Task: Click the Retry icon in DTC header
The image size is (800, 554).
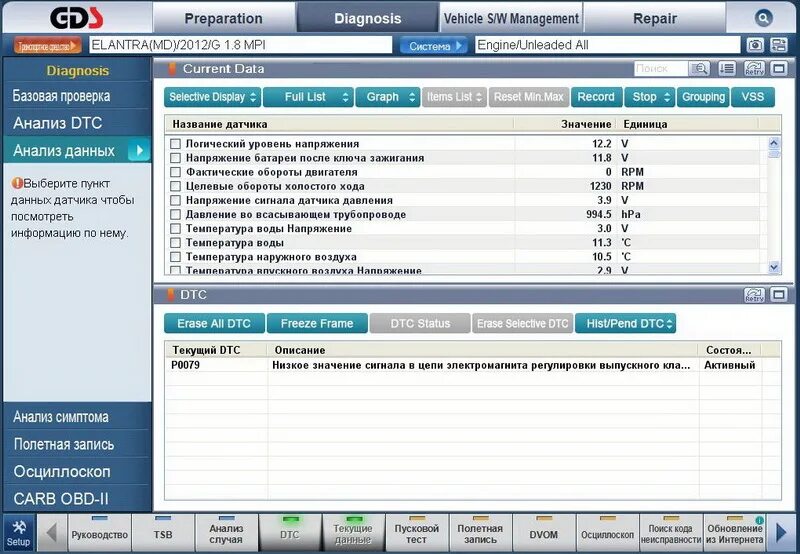Action: point(754,295)
